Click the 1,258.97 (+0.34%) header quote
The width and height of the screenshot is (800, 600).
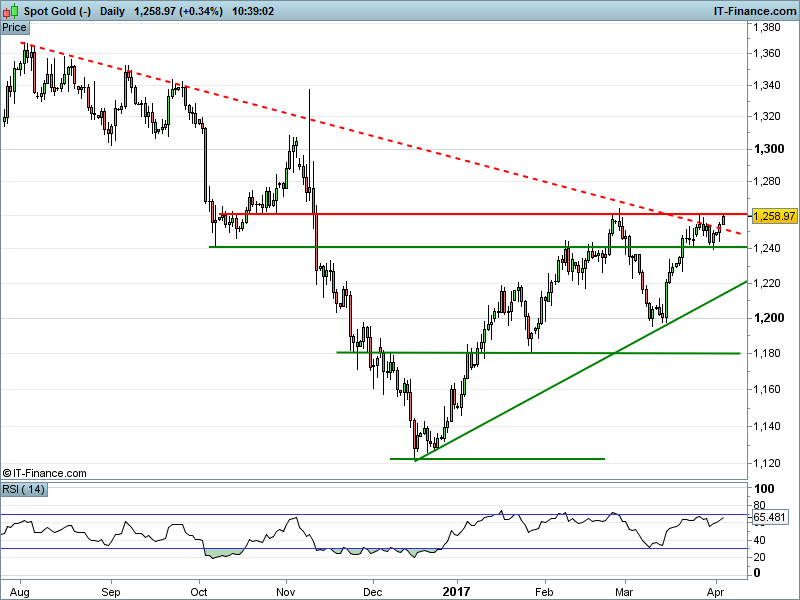tap(178, 11)
